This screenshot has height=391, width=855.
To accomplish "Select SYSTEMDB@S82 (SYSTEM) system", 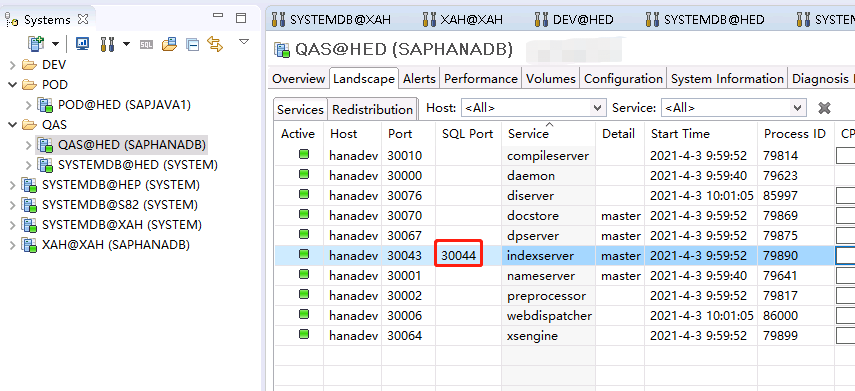I will [x=120, y=205].
